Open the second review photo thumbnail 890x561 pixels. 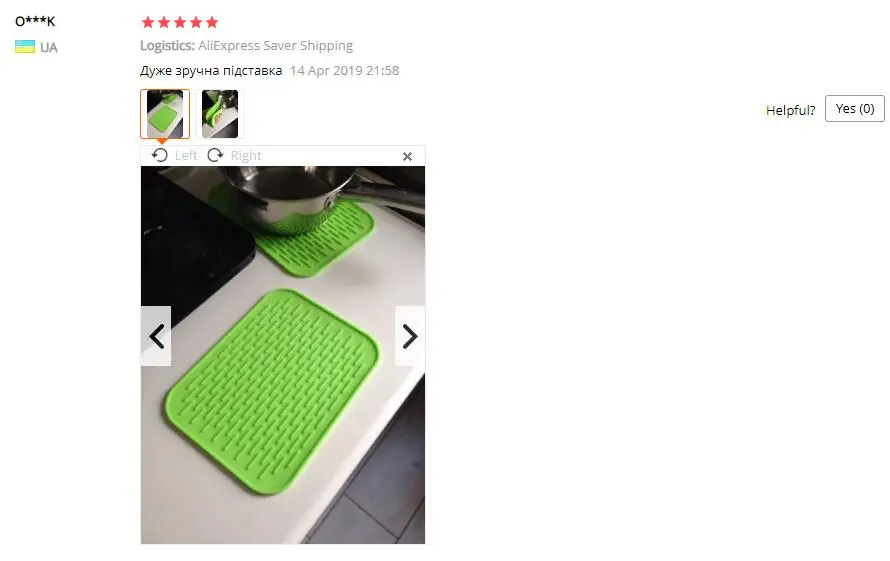pos(220,114)
